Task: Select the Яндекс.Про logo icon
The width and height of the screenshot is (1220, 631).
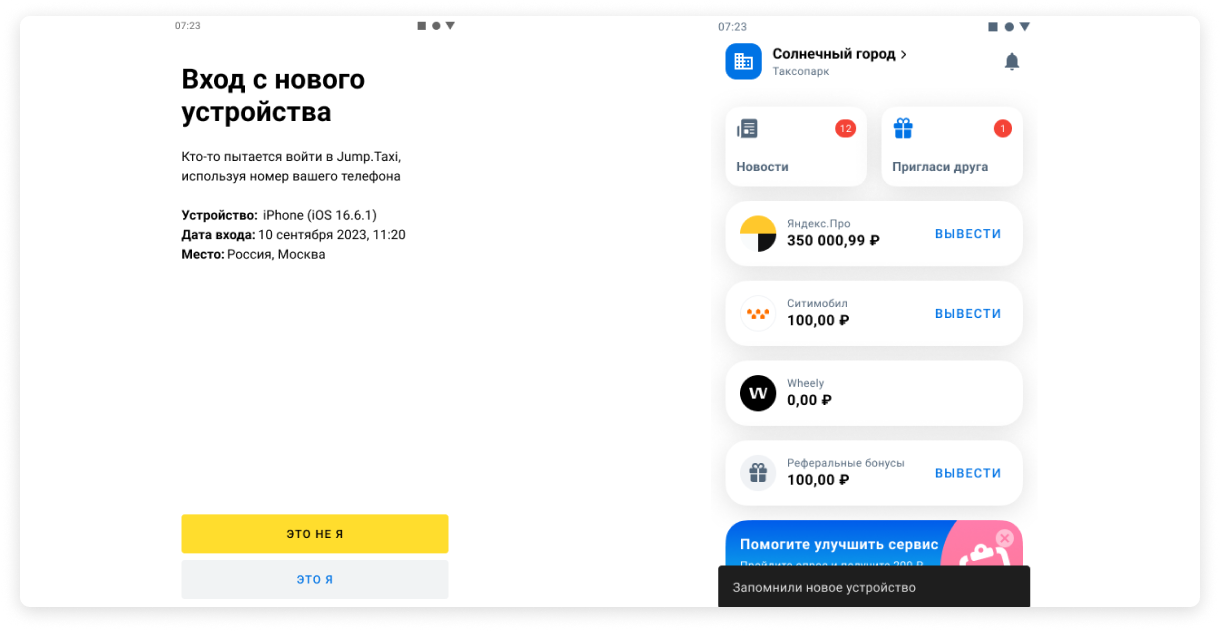Action: click(x=758, y=234)
